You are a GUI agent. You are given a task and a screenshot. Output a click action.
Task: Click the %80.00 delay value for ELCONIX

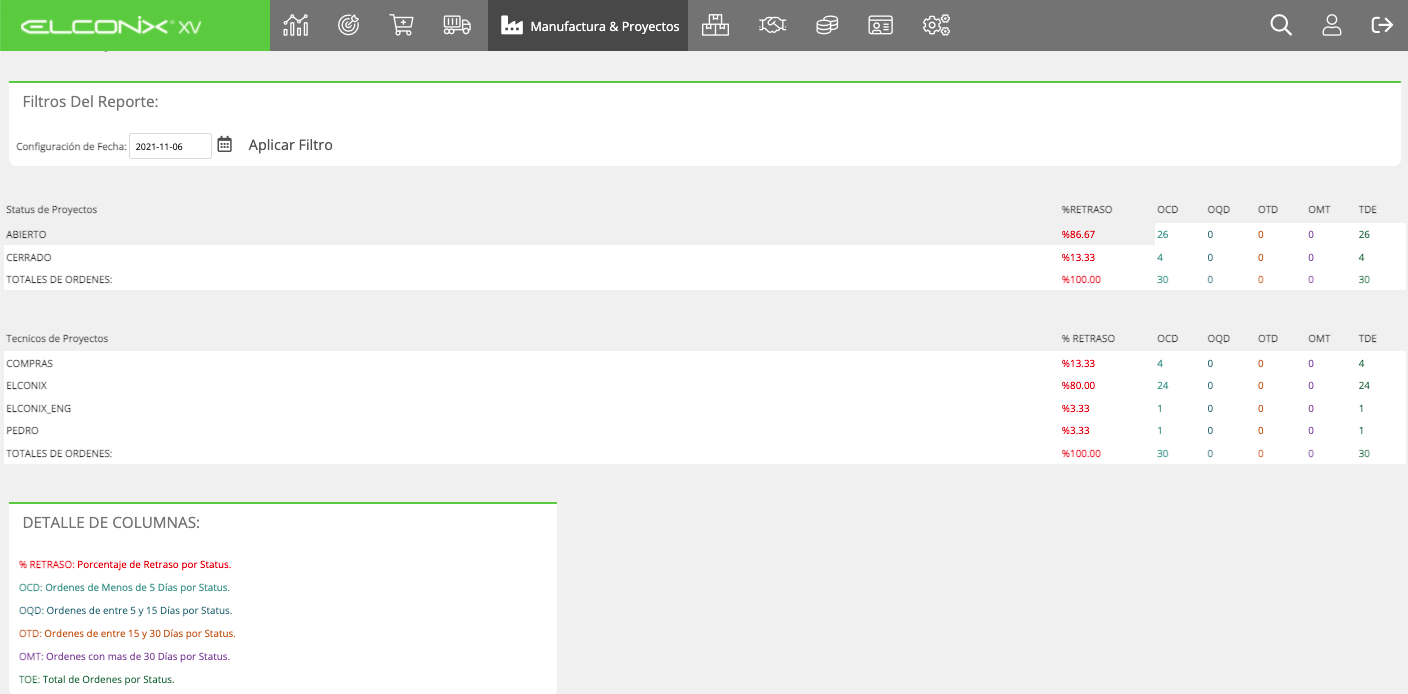[1078, 385]
